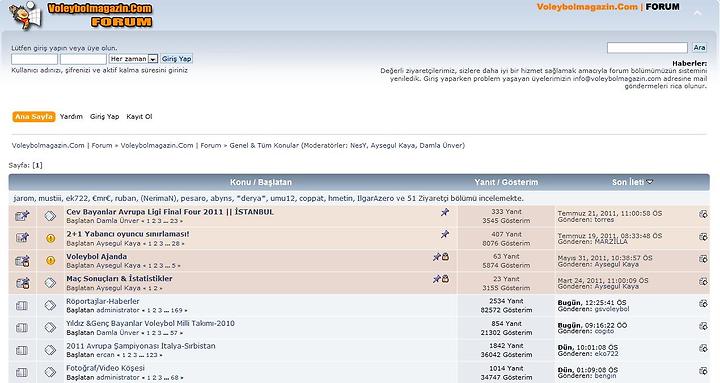Click sticky folder icon of Cev Bayanlar topic
The image size is (720, 383).
point(22,215)
